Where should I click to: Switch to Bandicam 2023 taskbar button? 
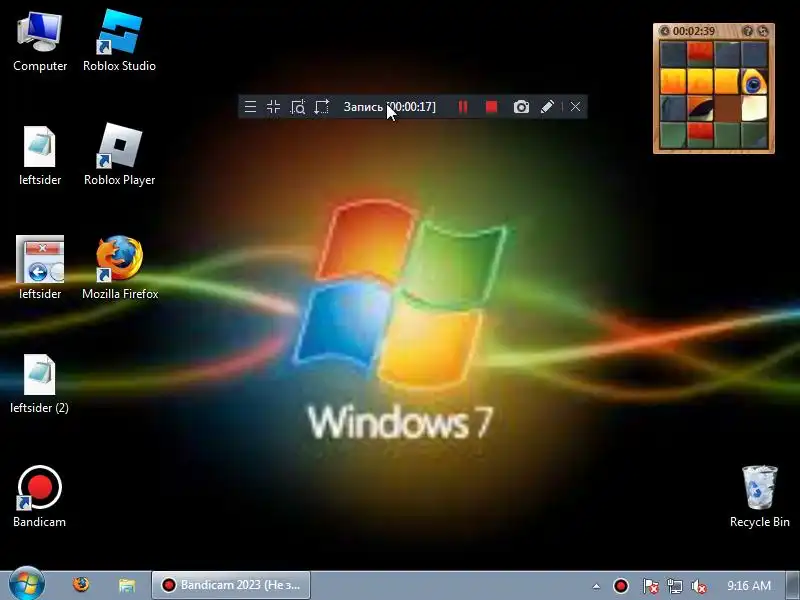[x=231, y=585]
